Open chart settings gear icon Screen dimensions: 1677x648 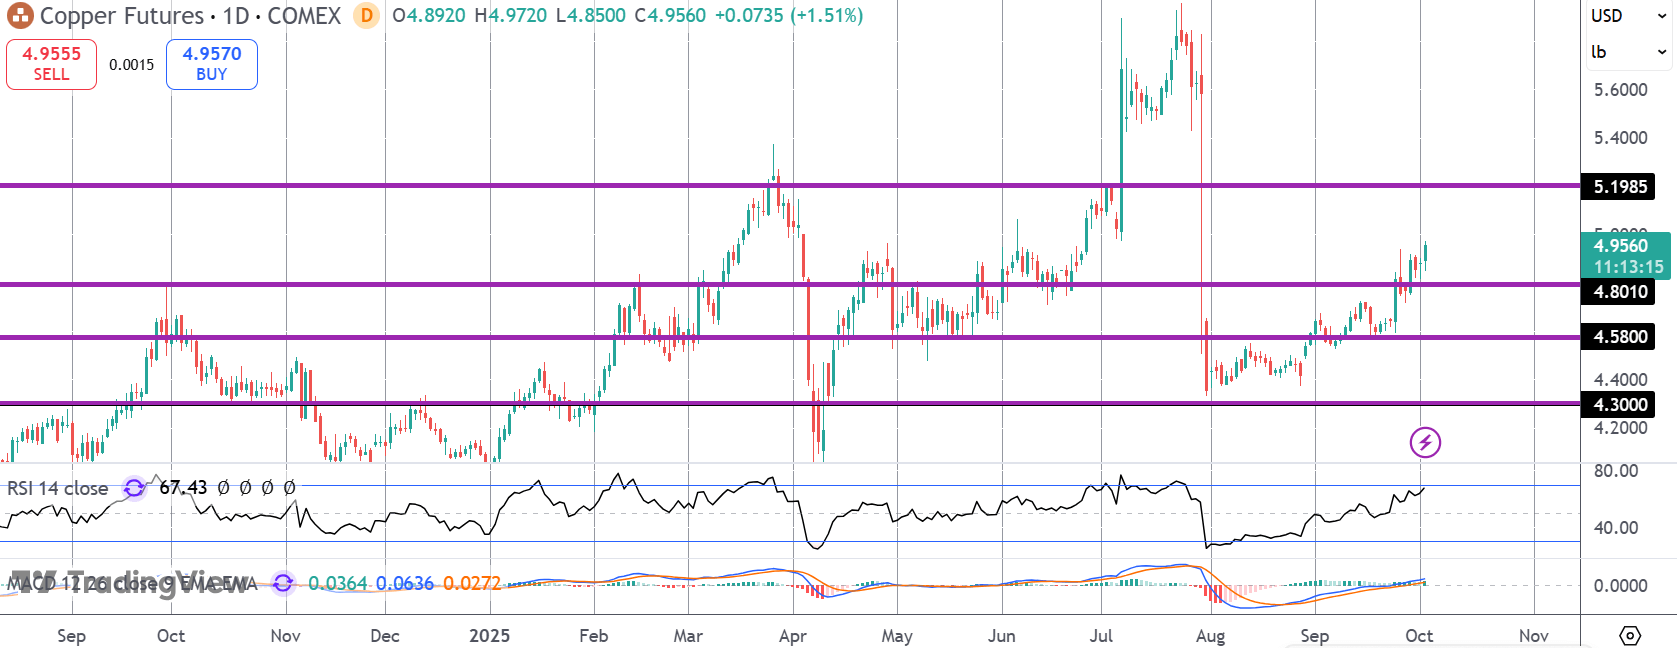click(x=1630, y=635)
